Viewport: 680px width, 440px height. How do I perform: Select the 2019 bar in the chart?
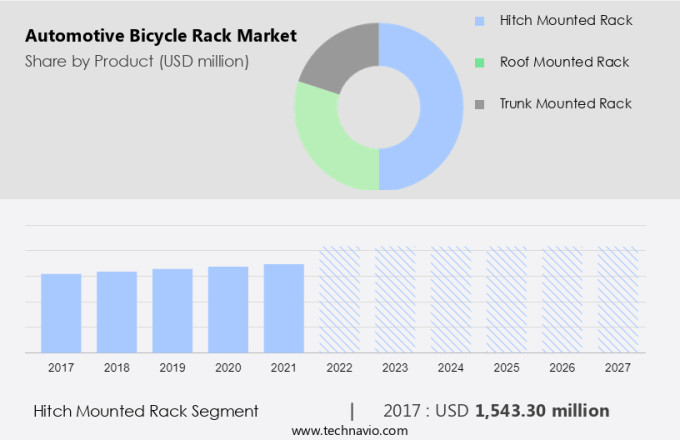(x=172, y=310)
